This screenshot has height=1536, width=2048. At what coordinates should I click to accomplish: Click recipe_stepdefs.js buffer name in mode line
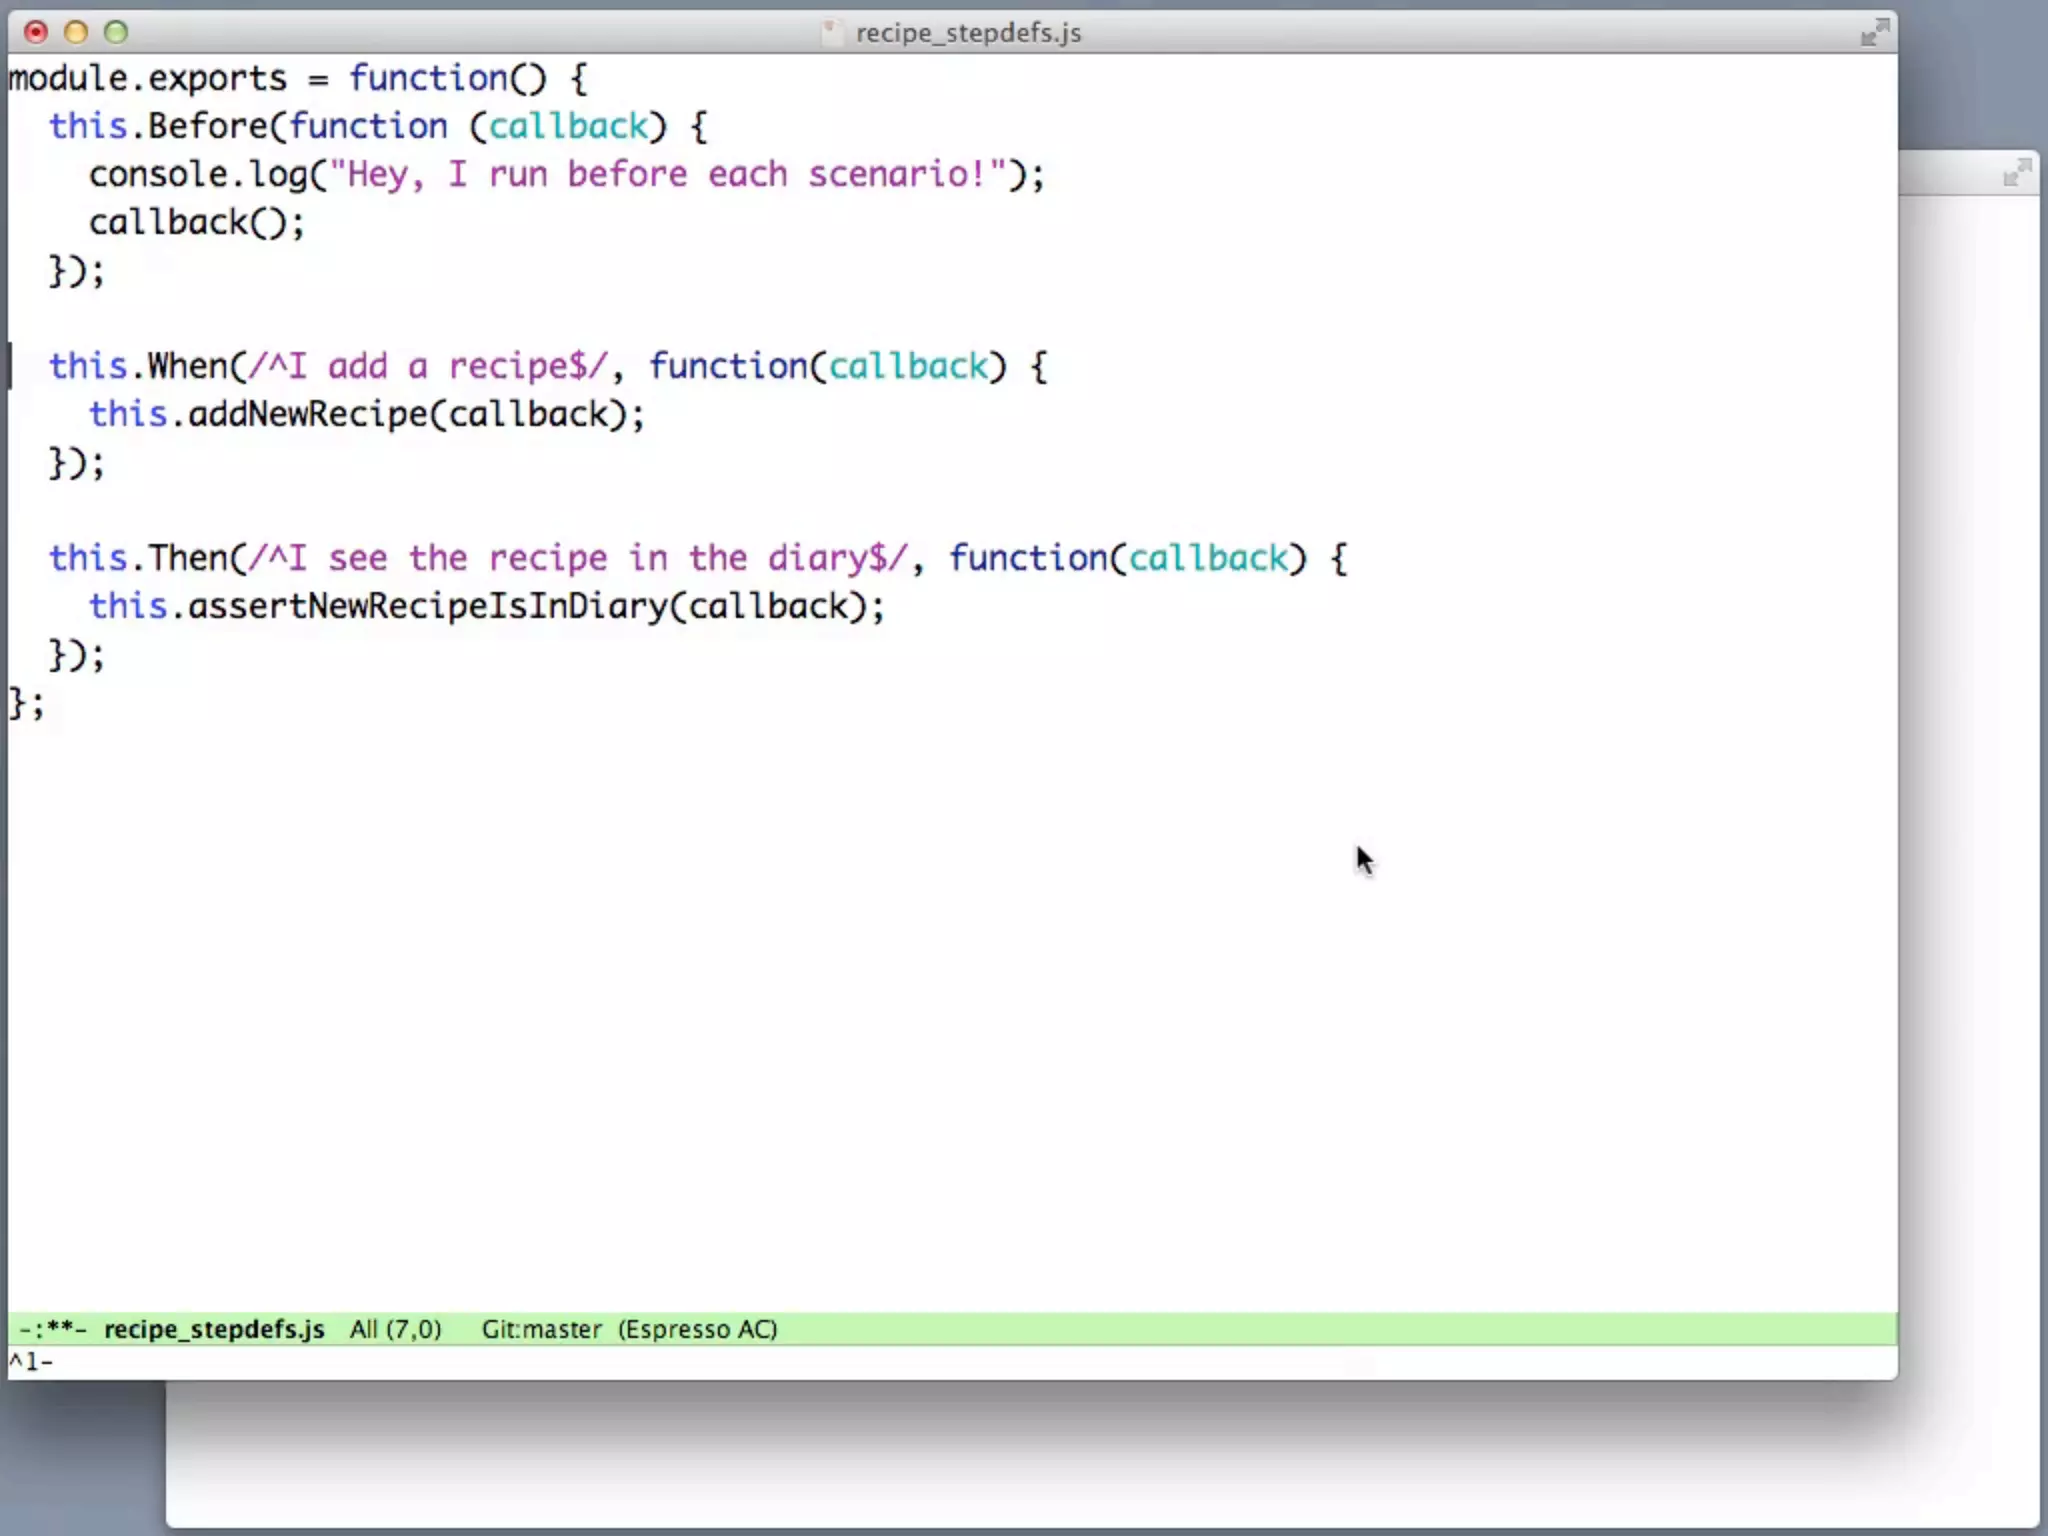[x=214, y=1329]
